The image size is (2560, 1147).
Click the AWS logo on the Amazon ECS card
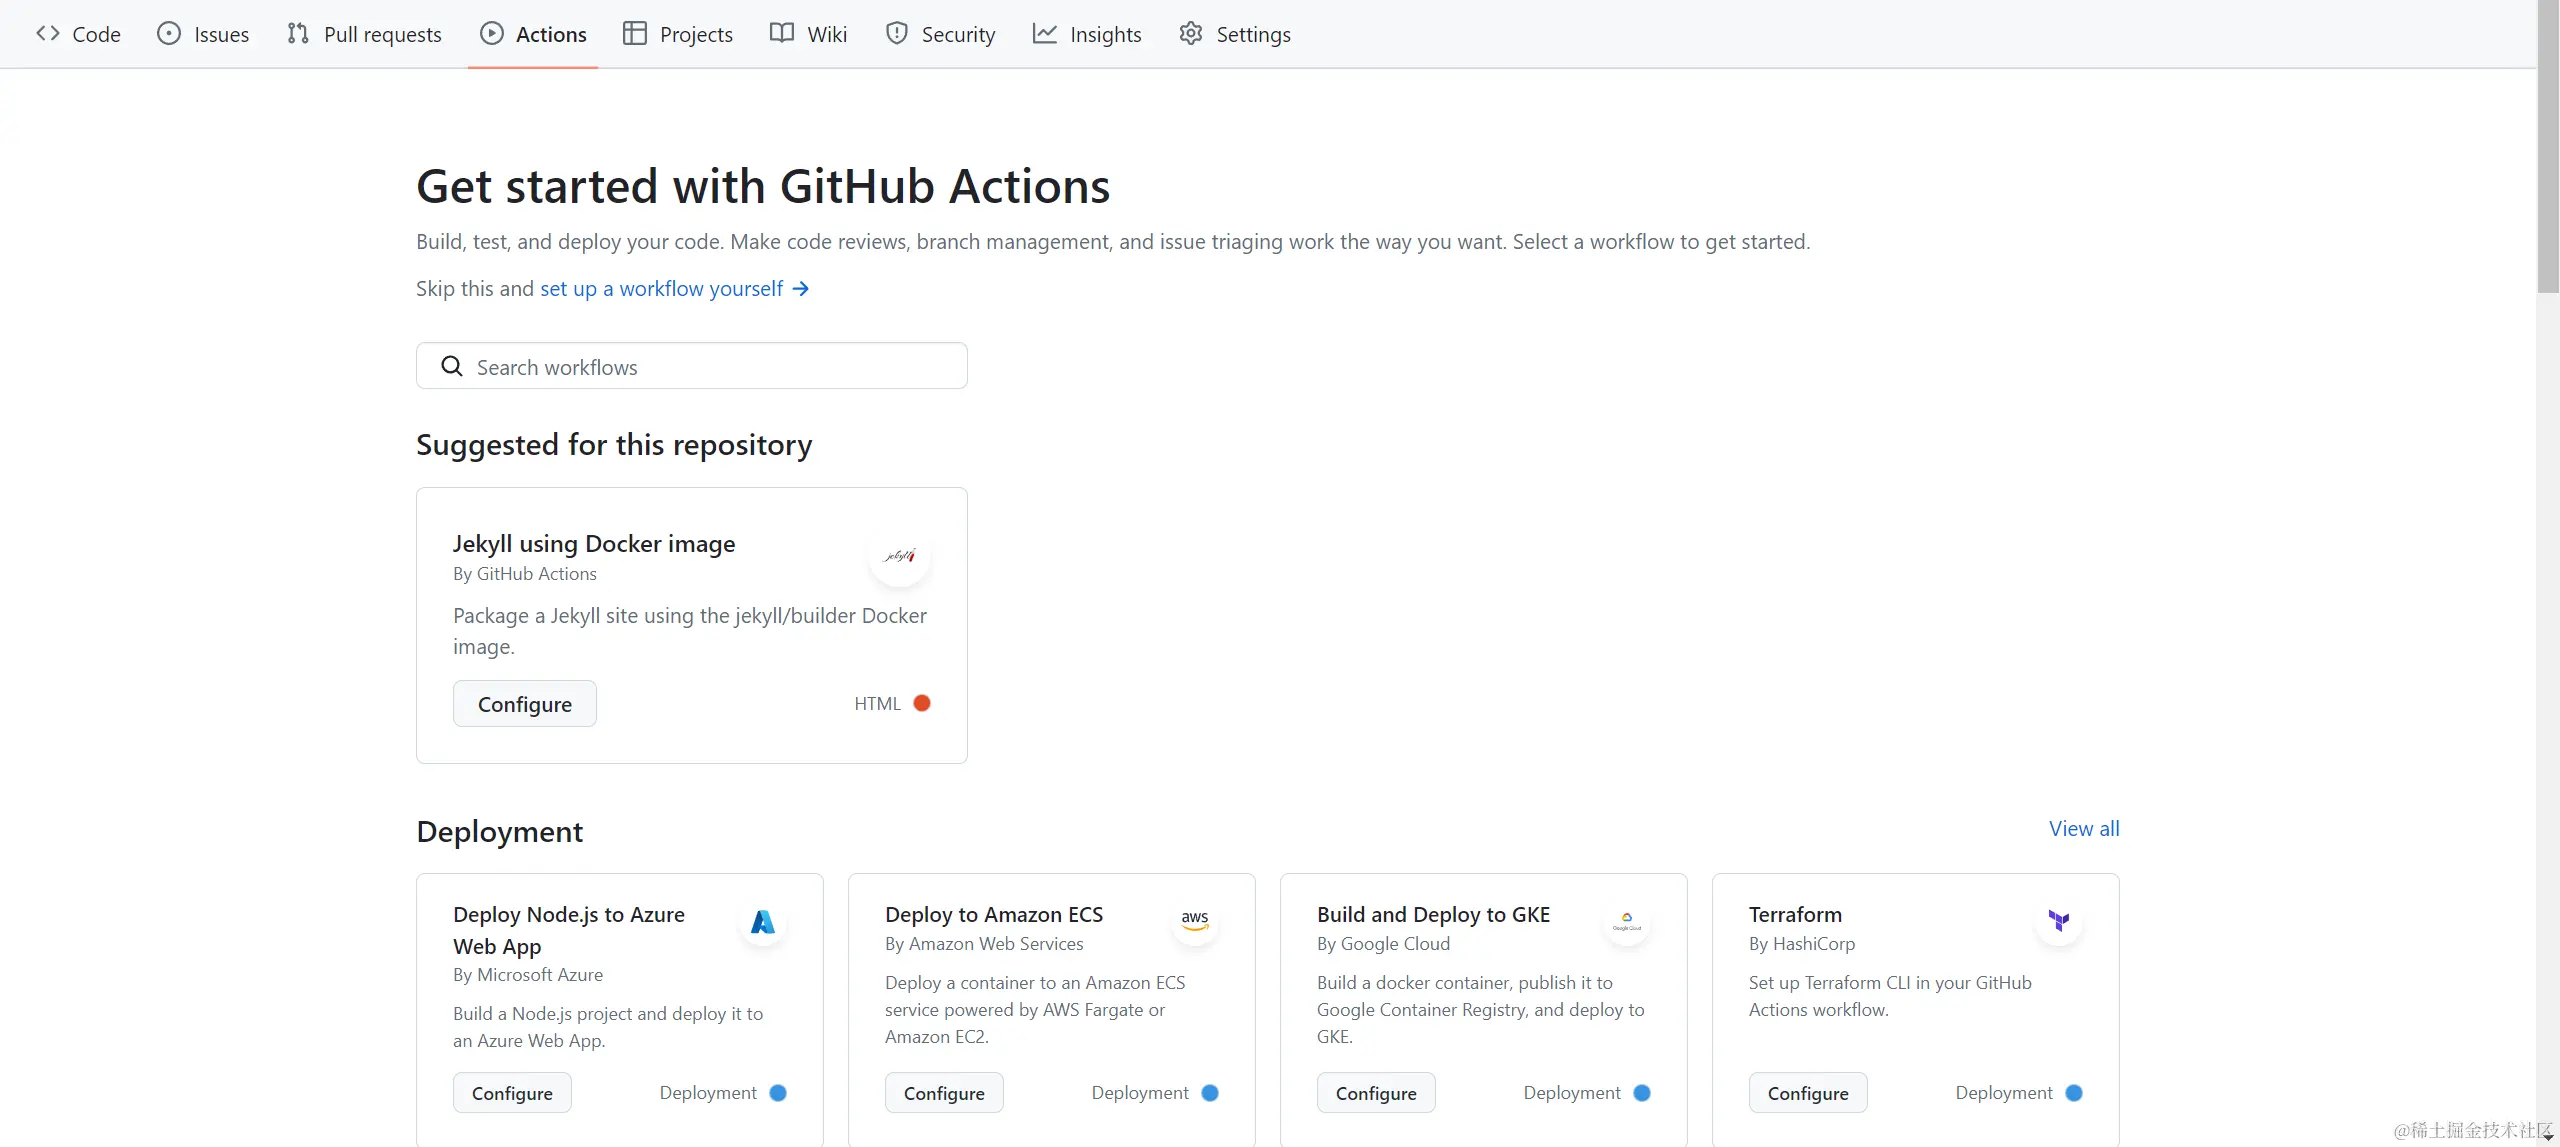click(x=1195, y=920)
